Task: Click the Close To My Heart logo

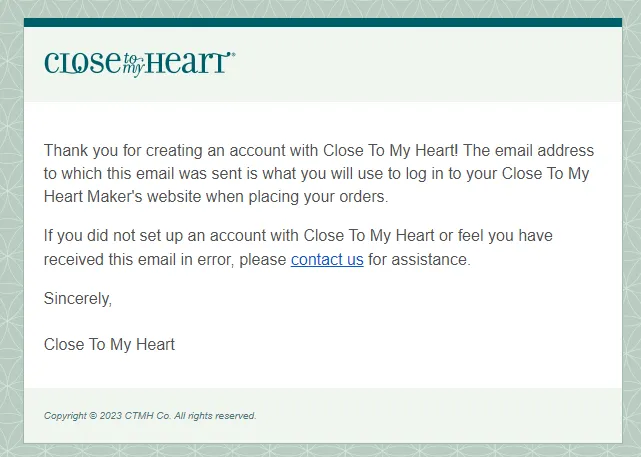Action: [139, 63]
